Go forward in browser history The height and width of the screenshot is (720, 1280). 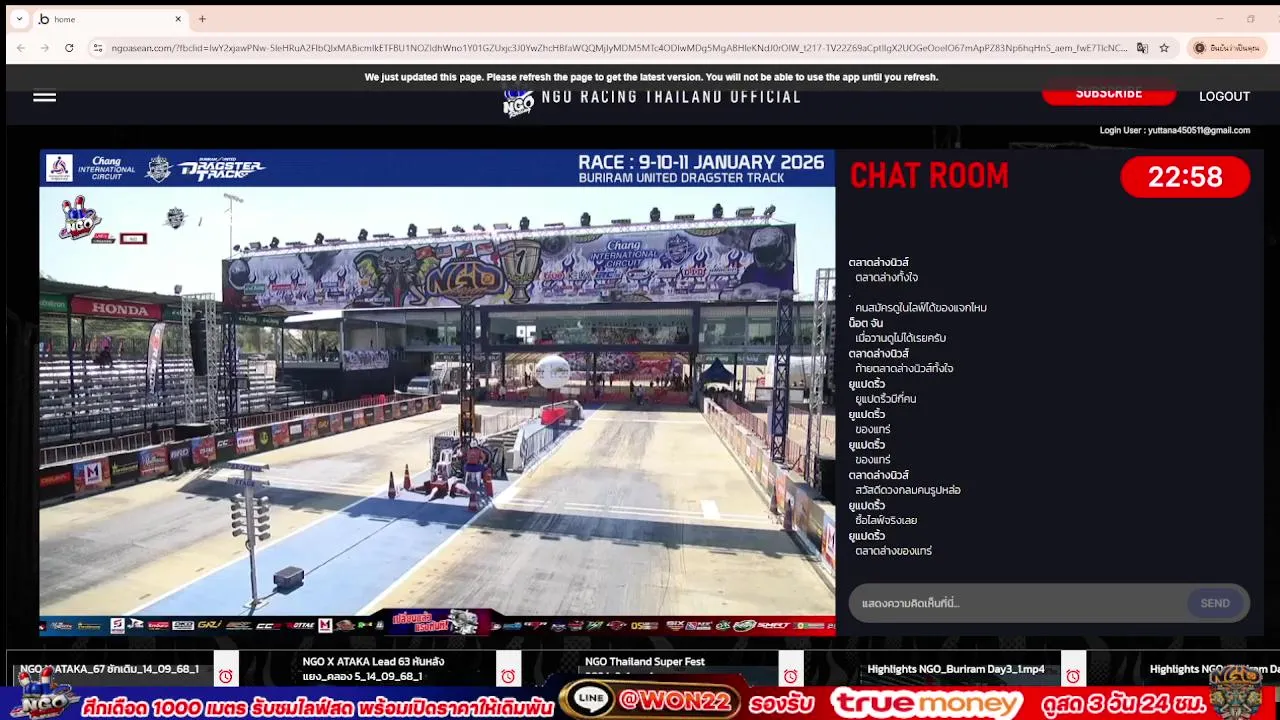coord(45,48)
